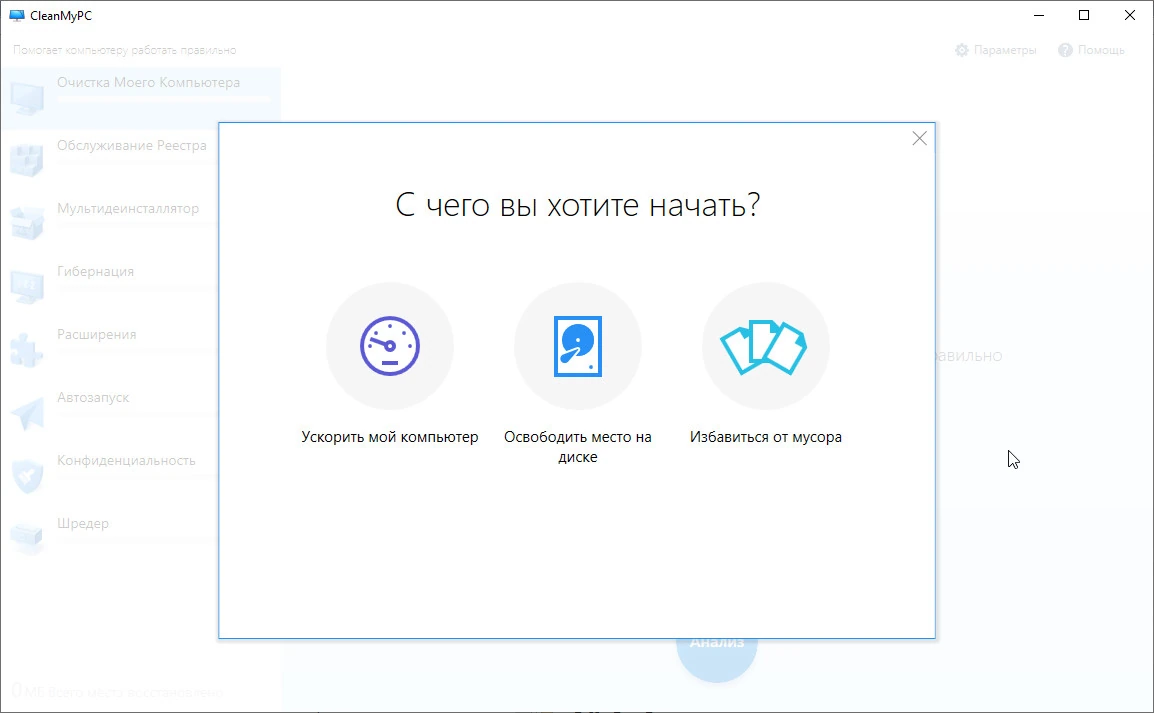Viewport: 1154px width, 713px height.
Task: Open 'Гибернация' sidebar section
Action: point(110,287)
